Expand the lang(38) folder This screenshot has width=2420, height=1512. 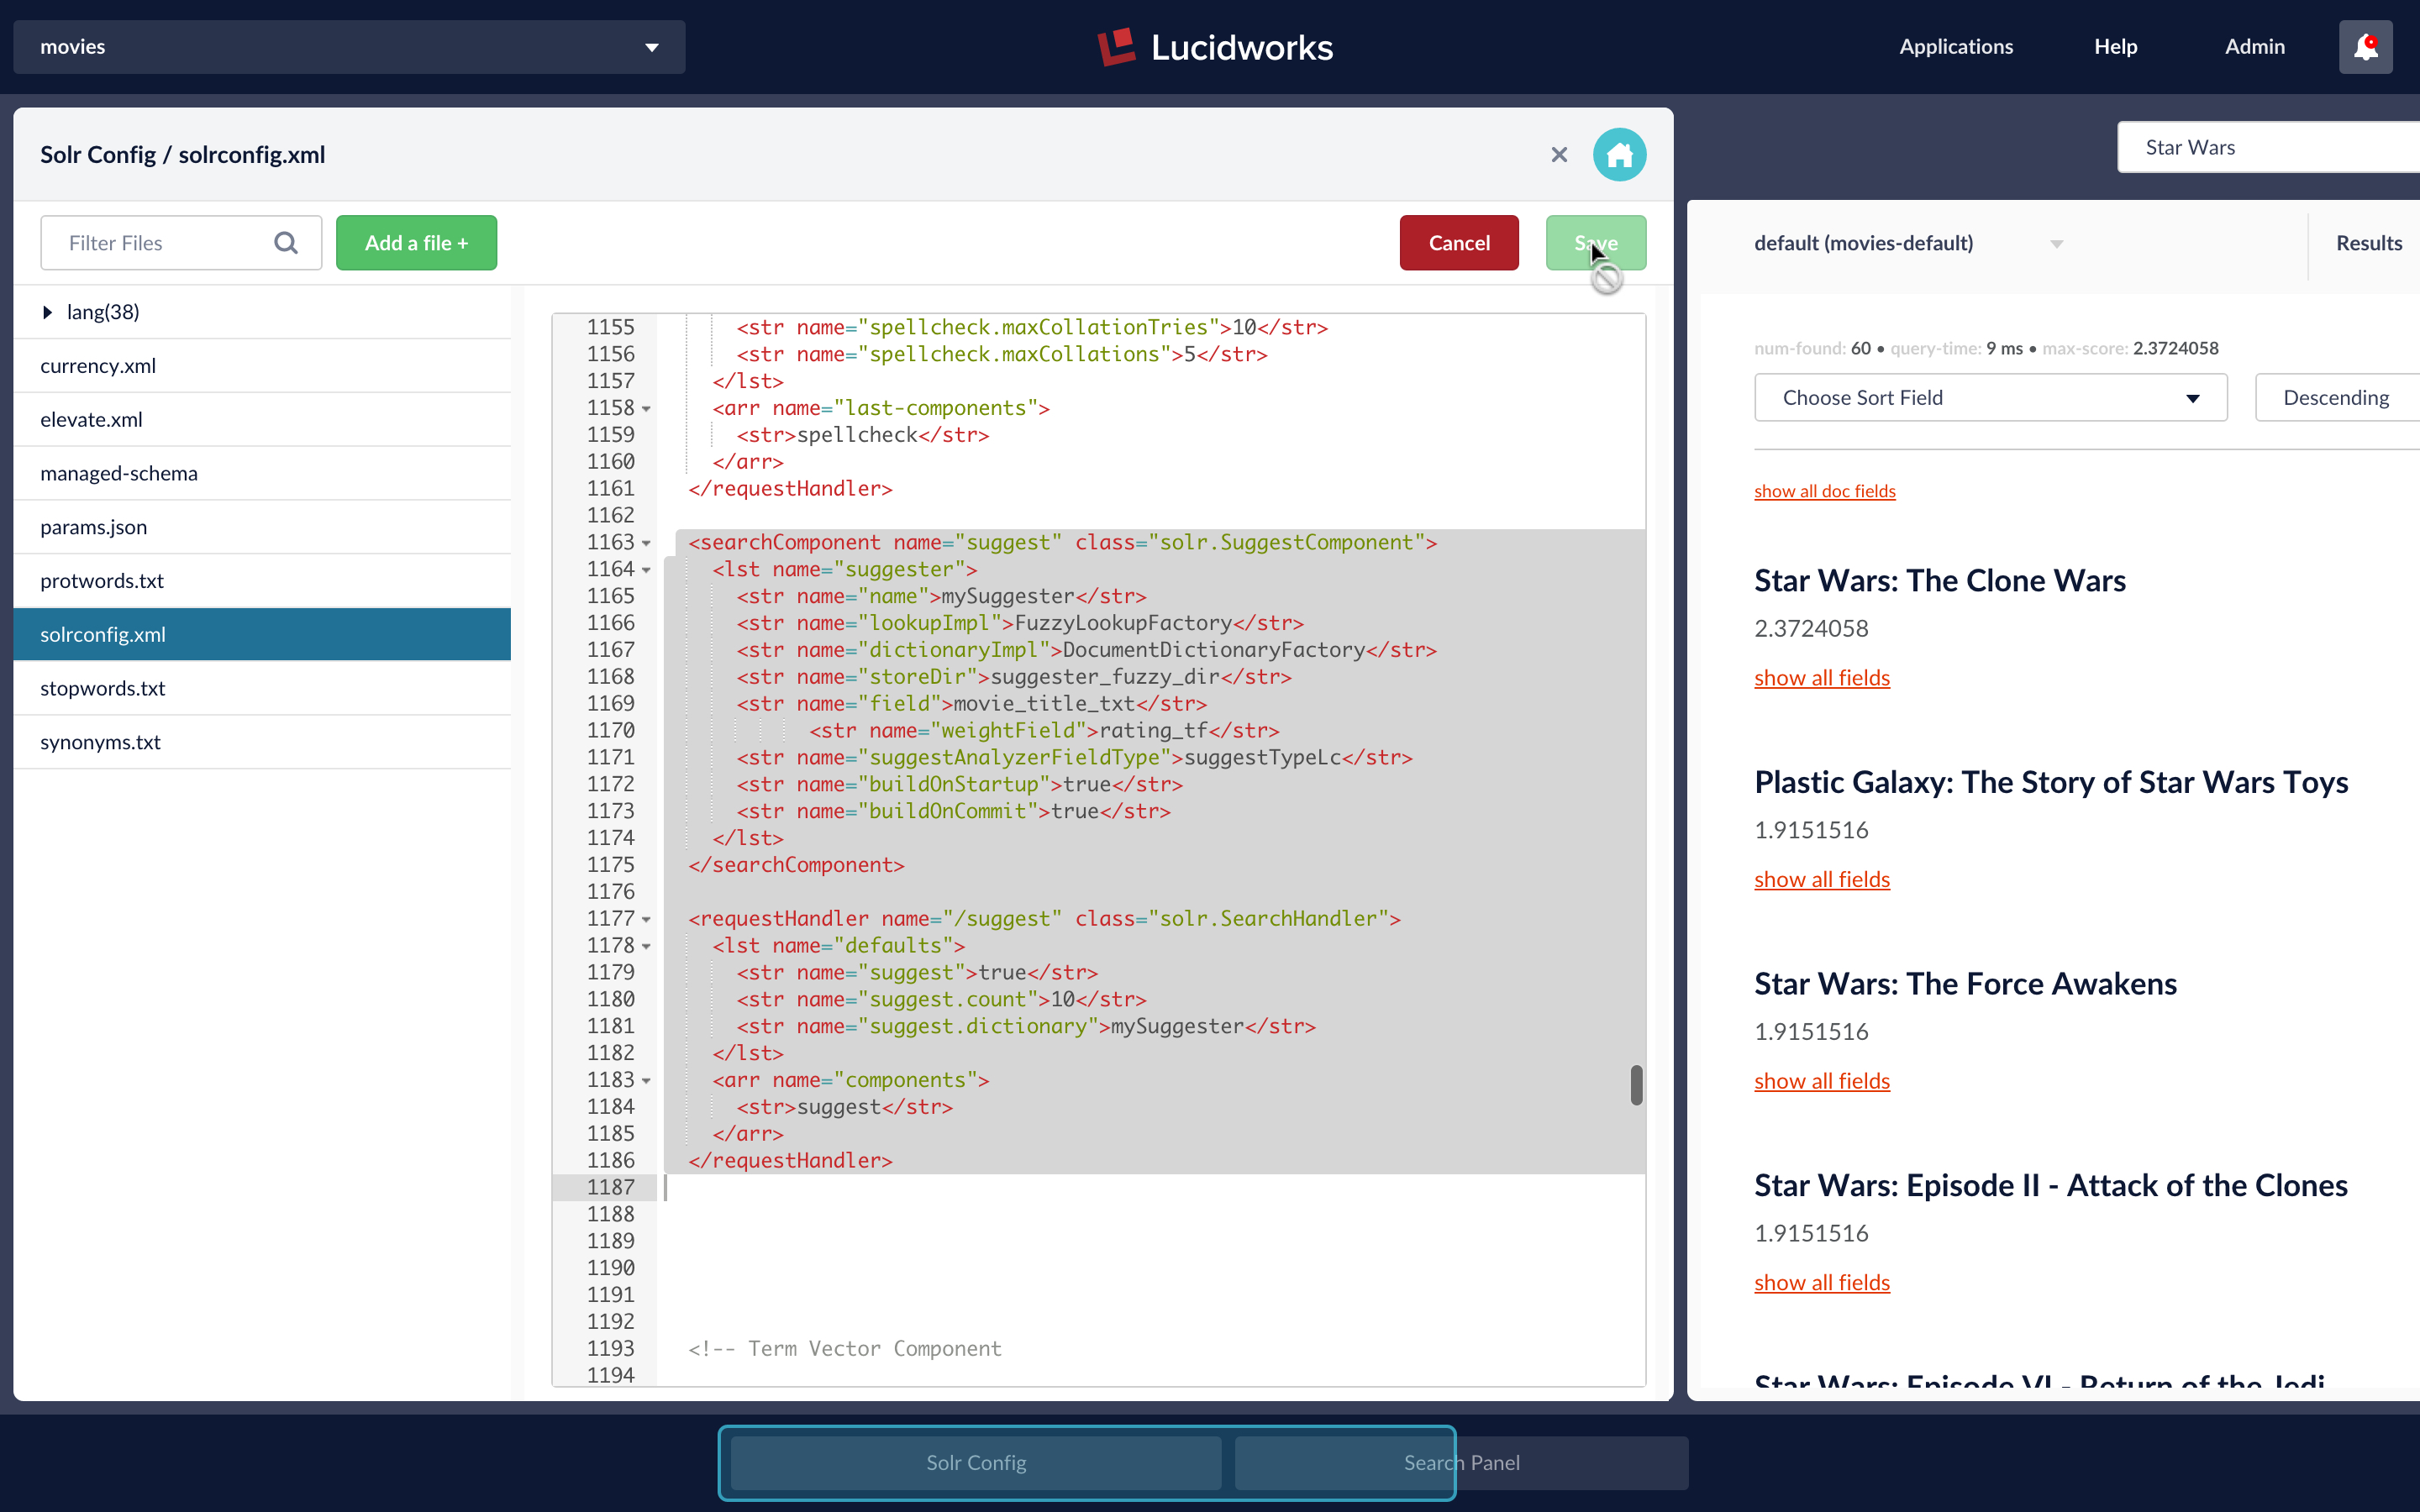[47, 312]
